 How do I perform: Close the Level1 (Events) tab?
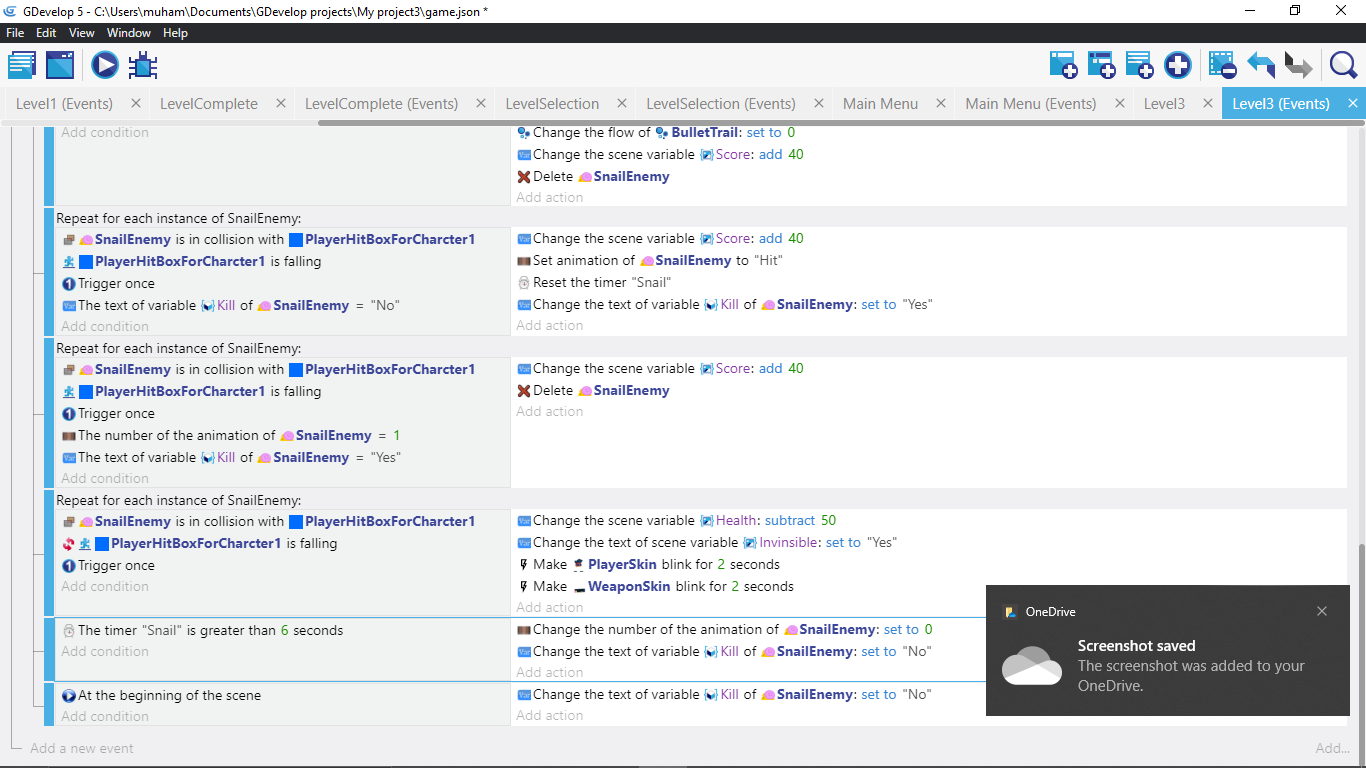[x=136, y=103]
